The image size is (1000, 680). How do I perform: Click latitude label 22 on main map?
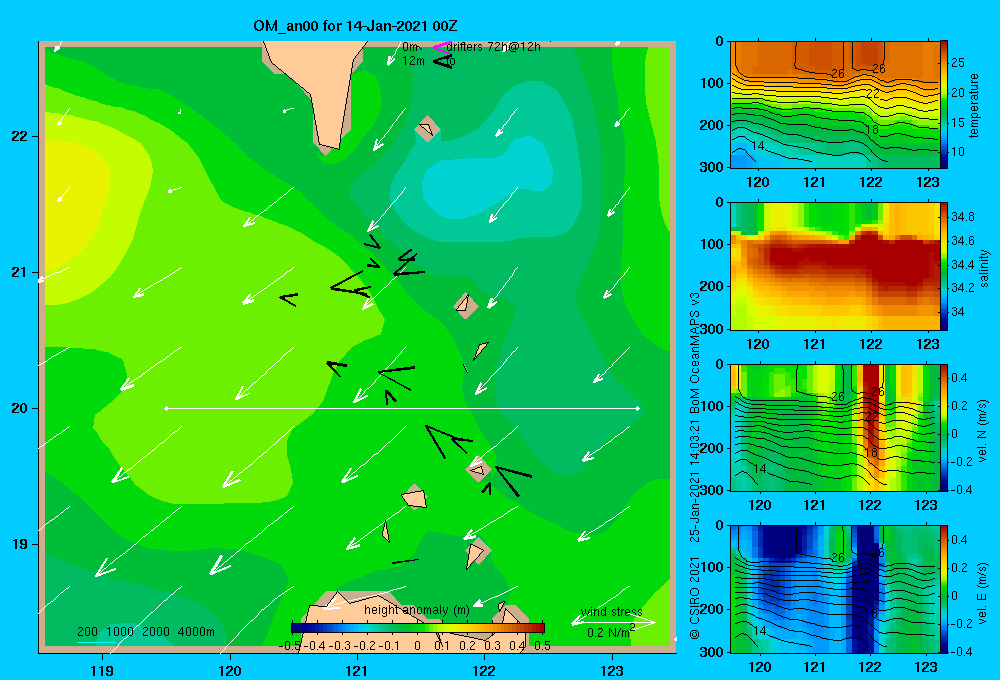[x=19, y=137]
